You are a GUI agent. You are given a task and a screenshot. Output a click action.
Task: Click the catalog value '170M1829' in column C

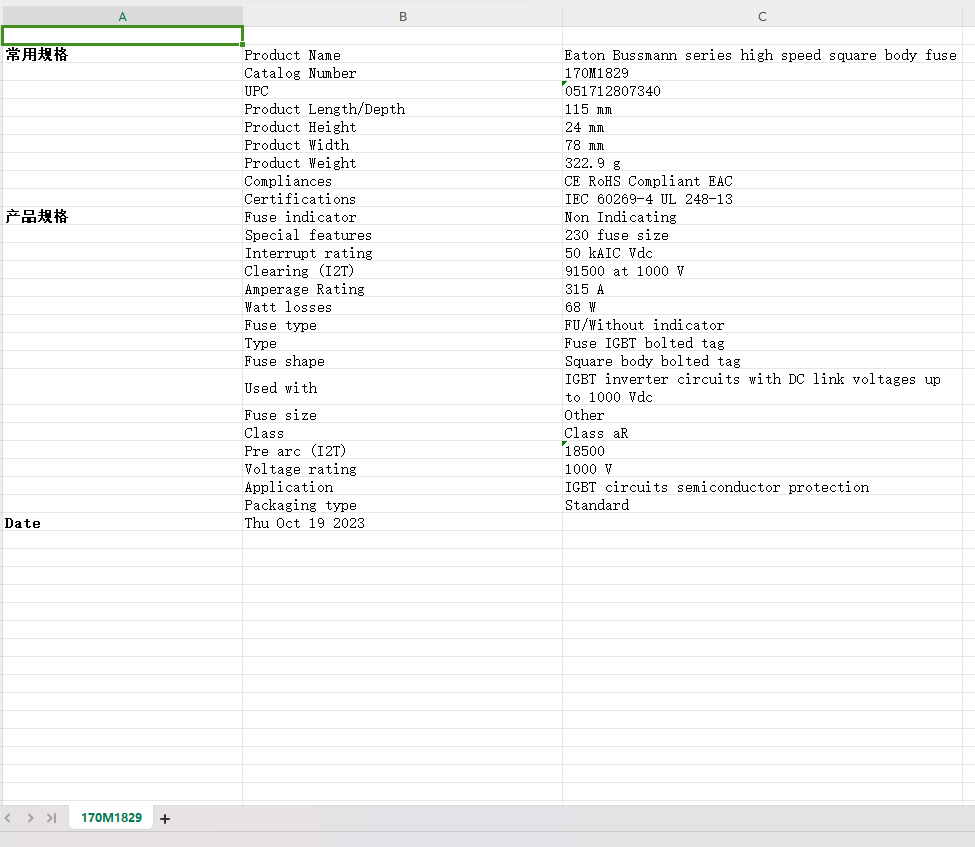pyautogui.click(x=762, y=73)
